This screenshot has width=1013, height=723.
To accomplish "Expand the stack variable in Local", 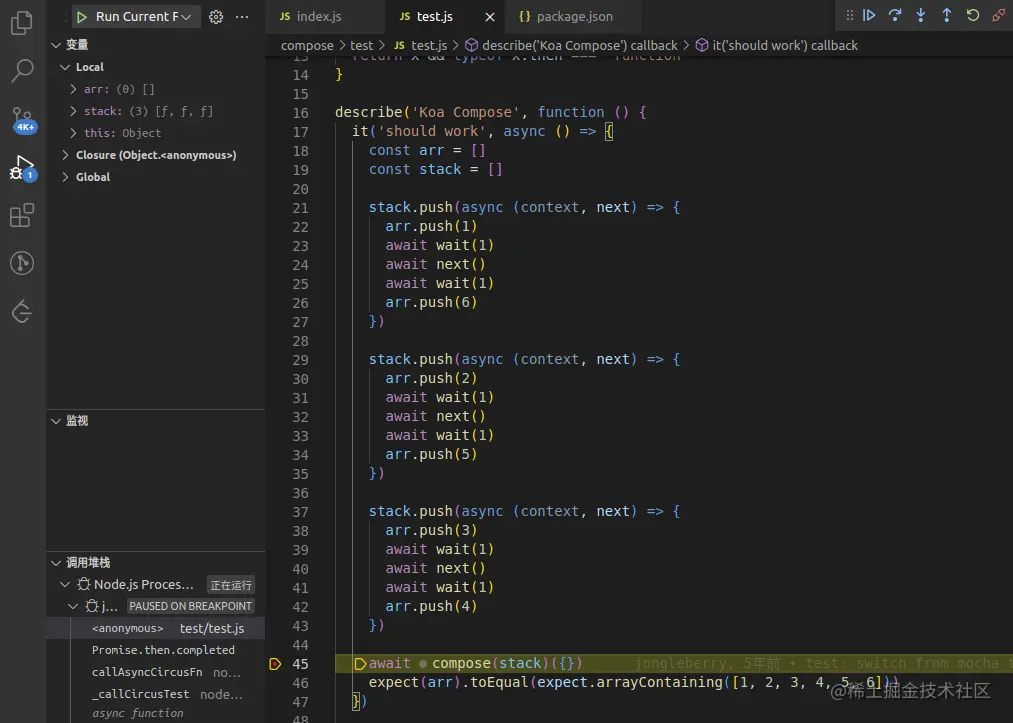I will [74, 111].
